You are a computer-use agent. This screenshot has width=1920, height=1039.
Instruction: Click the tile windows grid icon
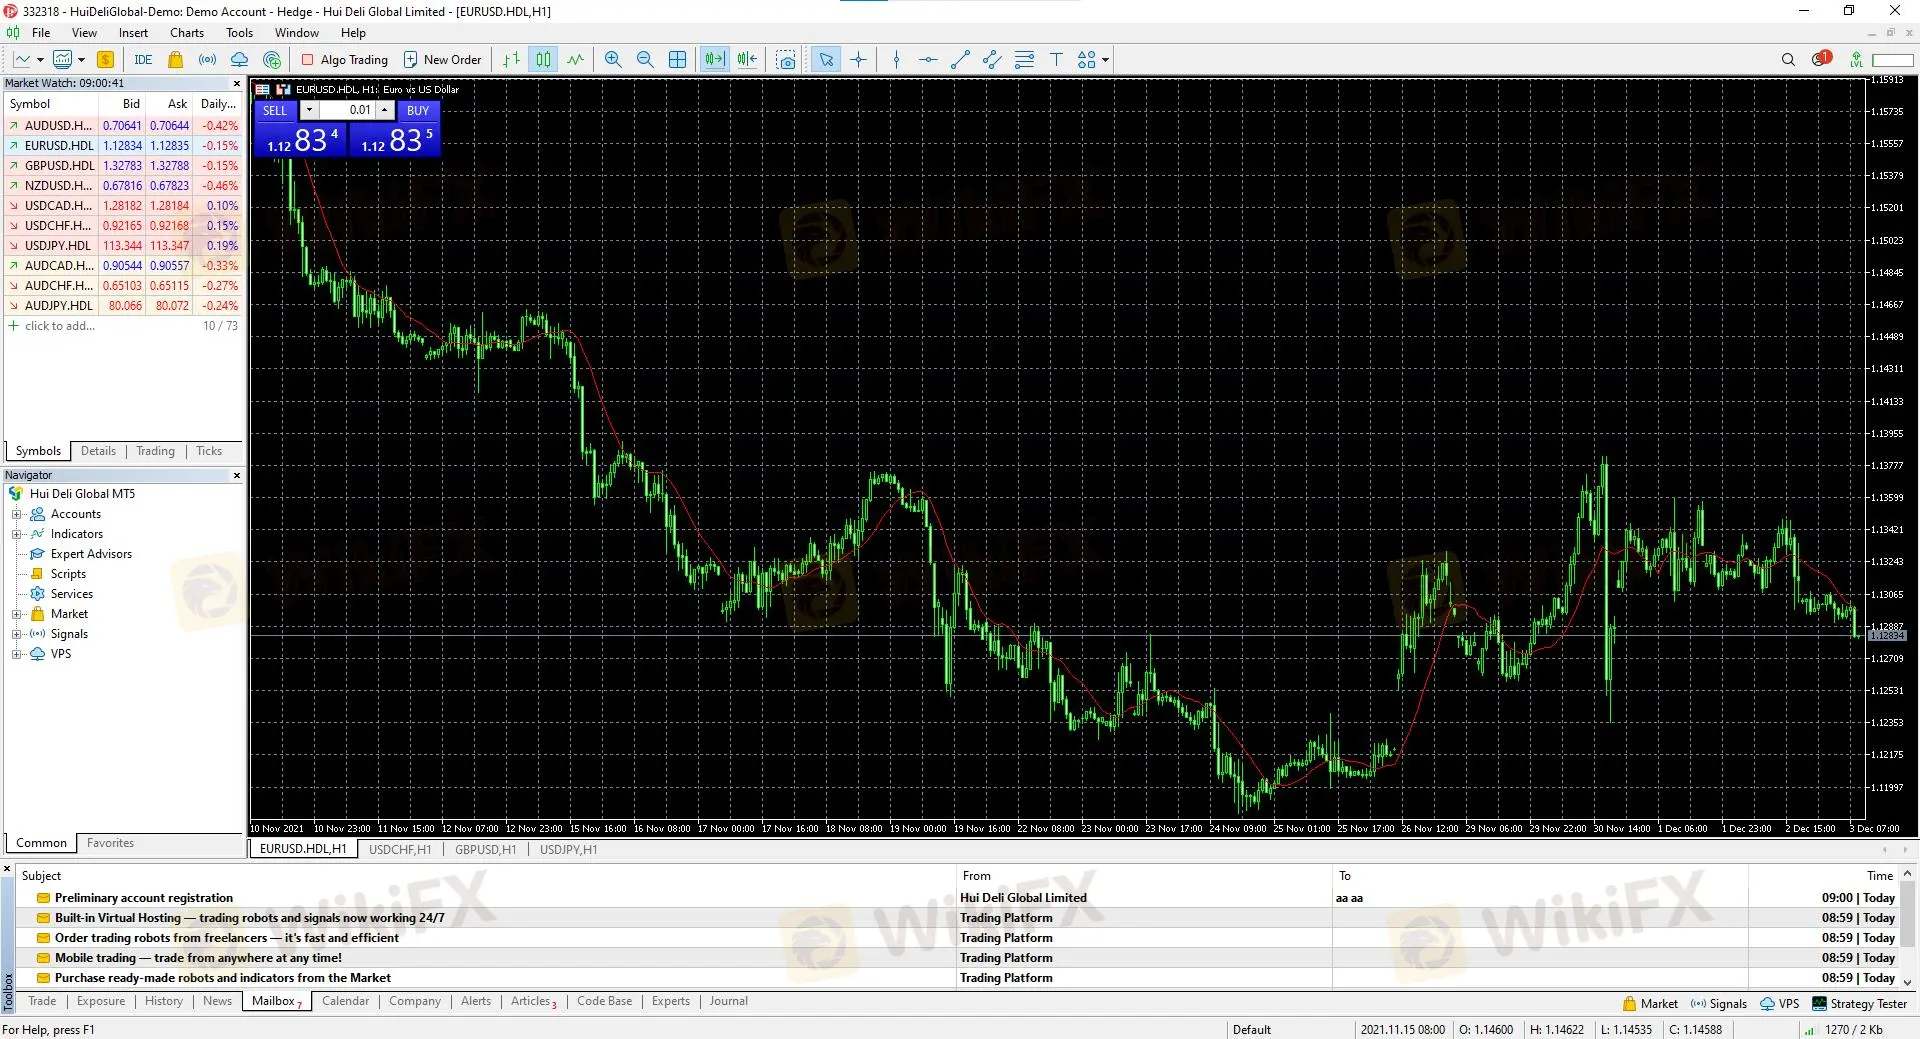pyautogui.click(x=677, y=60)
